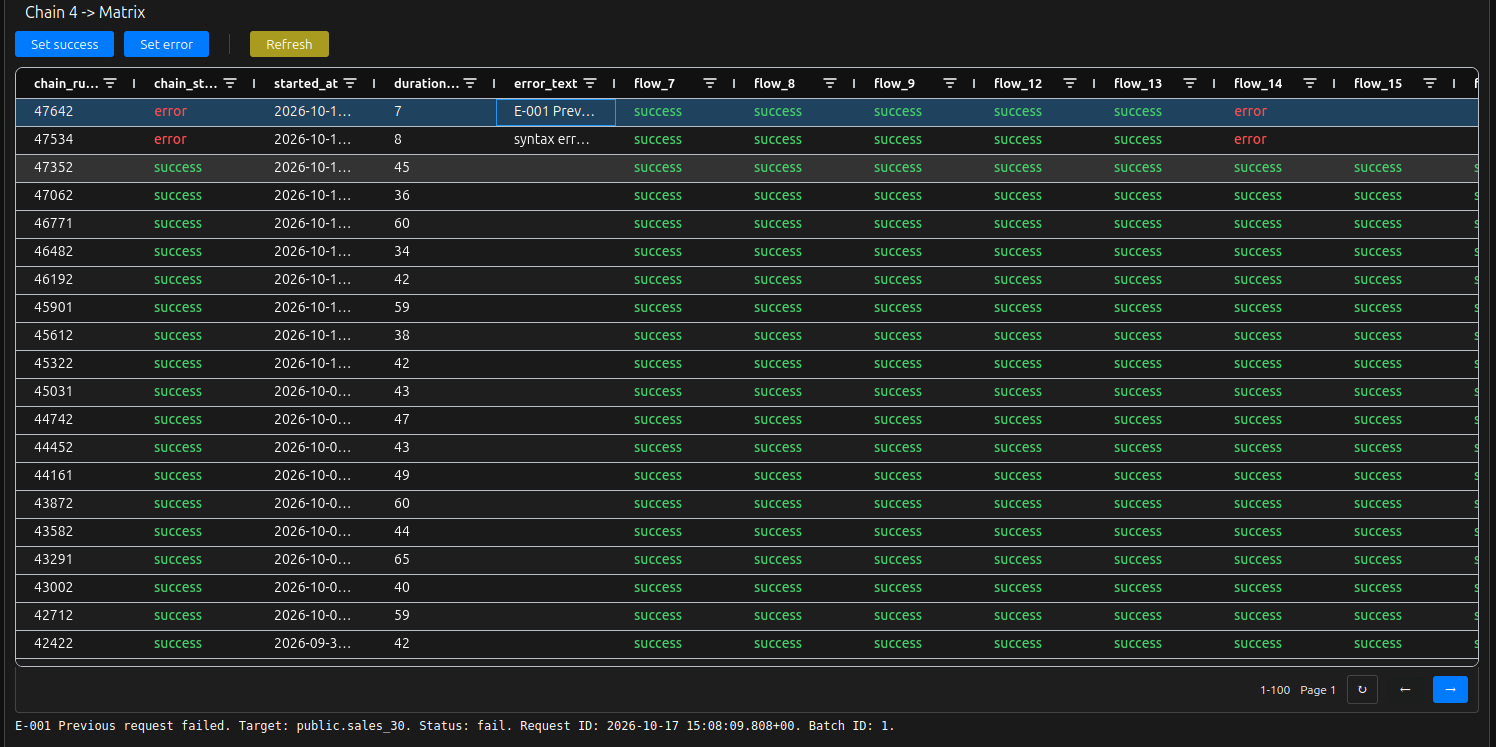Open filter icon on flow_12 column
This screenshot has height=747, width=1496.
[1070, 83]
